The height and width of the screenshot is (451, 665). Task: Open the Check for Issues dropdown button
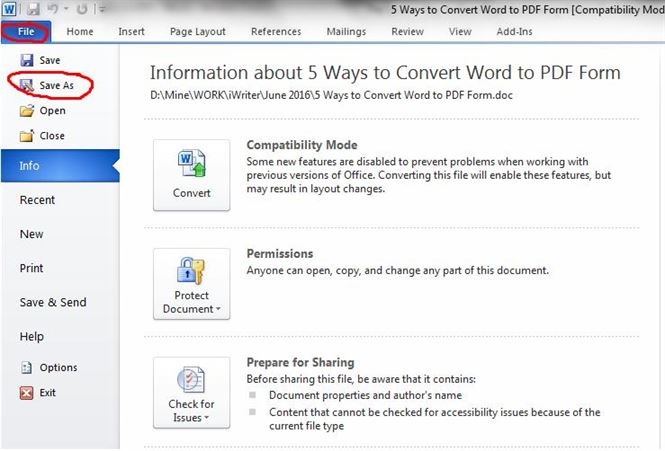191,392
